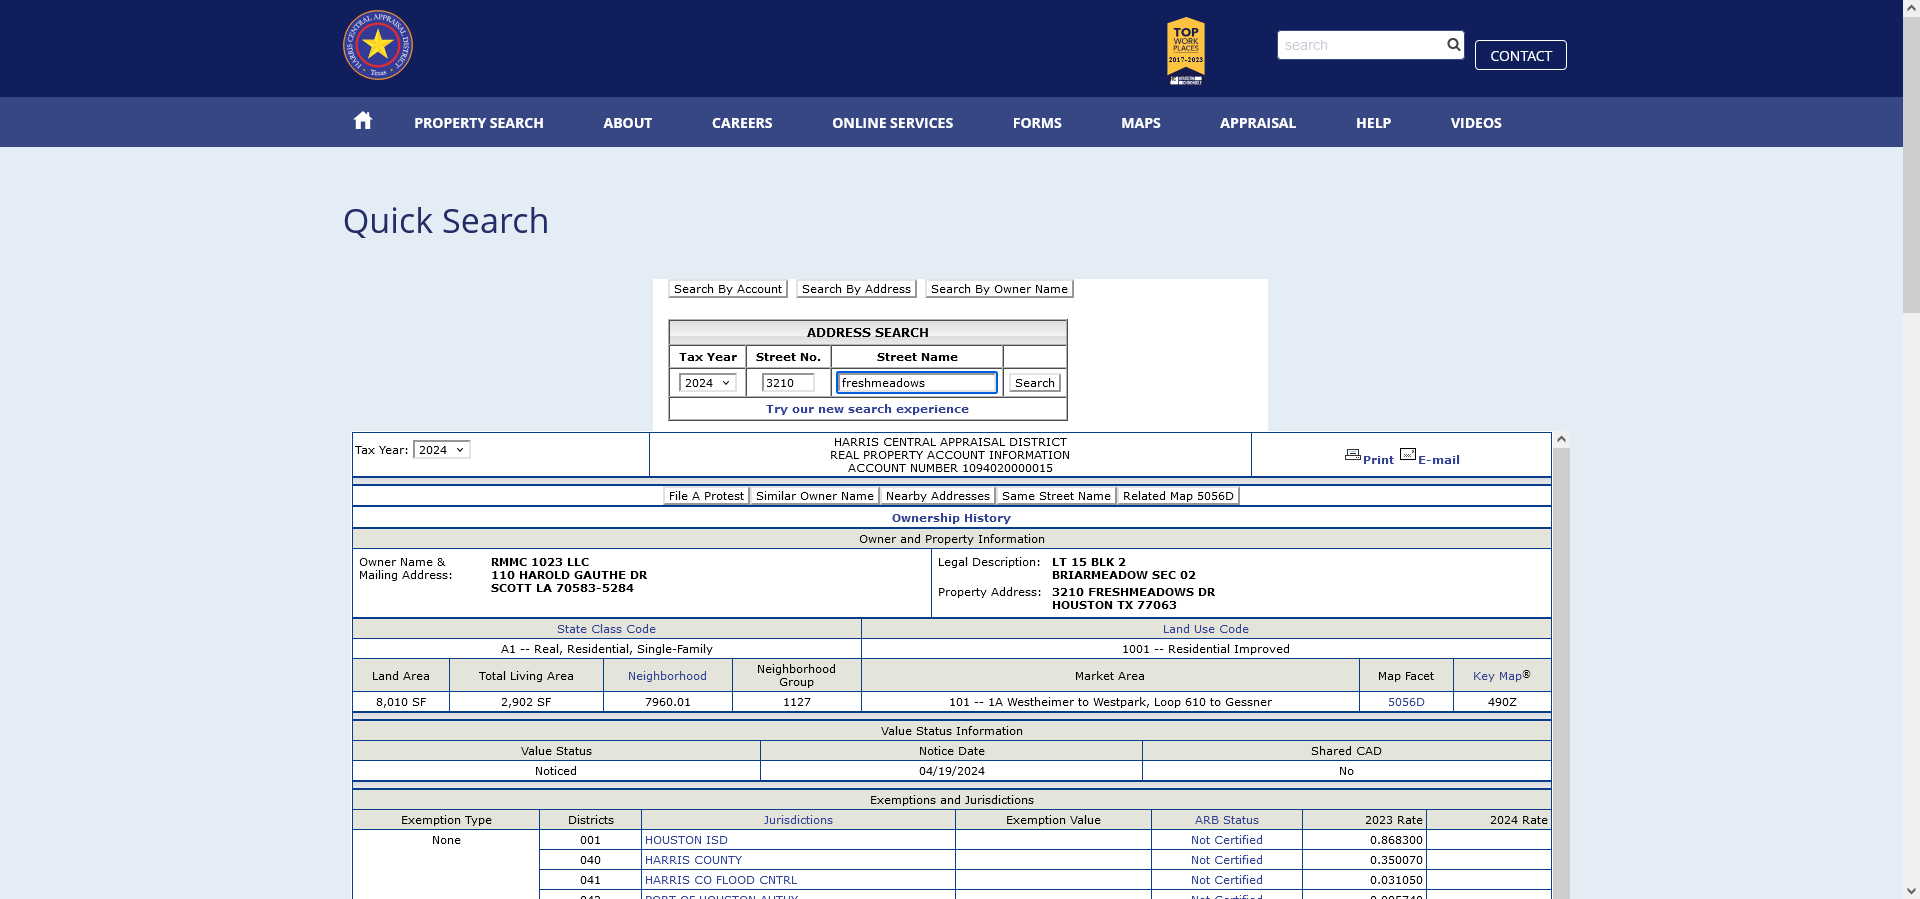Focus the Street Name input field
The image size is (1920, 899).
pyautogui.click(x=916, y=383)
